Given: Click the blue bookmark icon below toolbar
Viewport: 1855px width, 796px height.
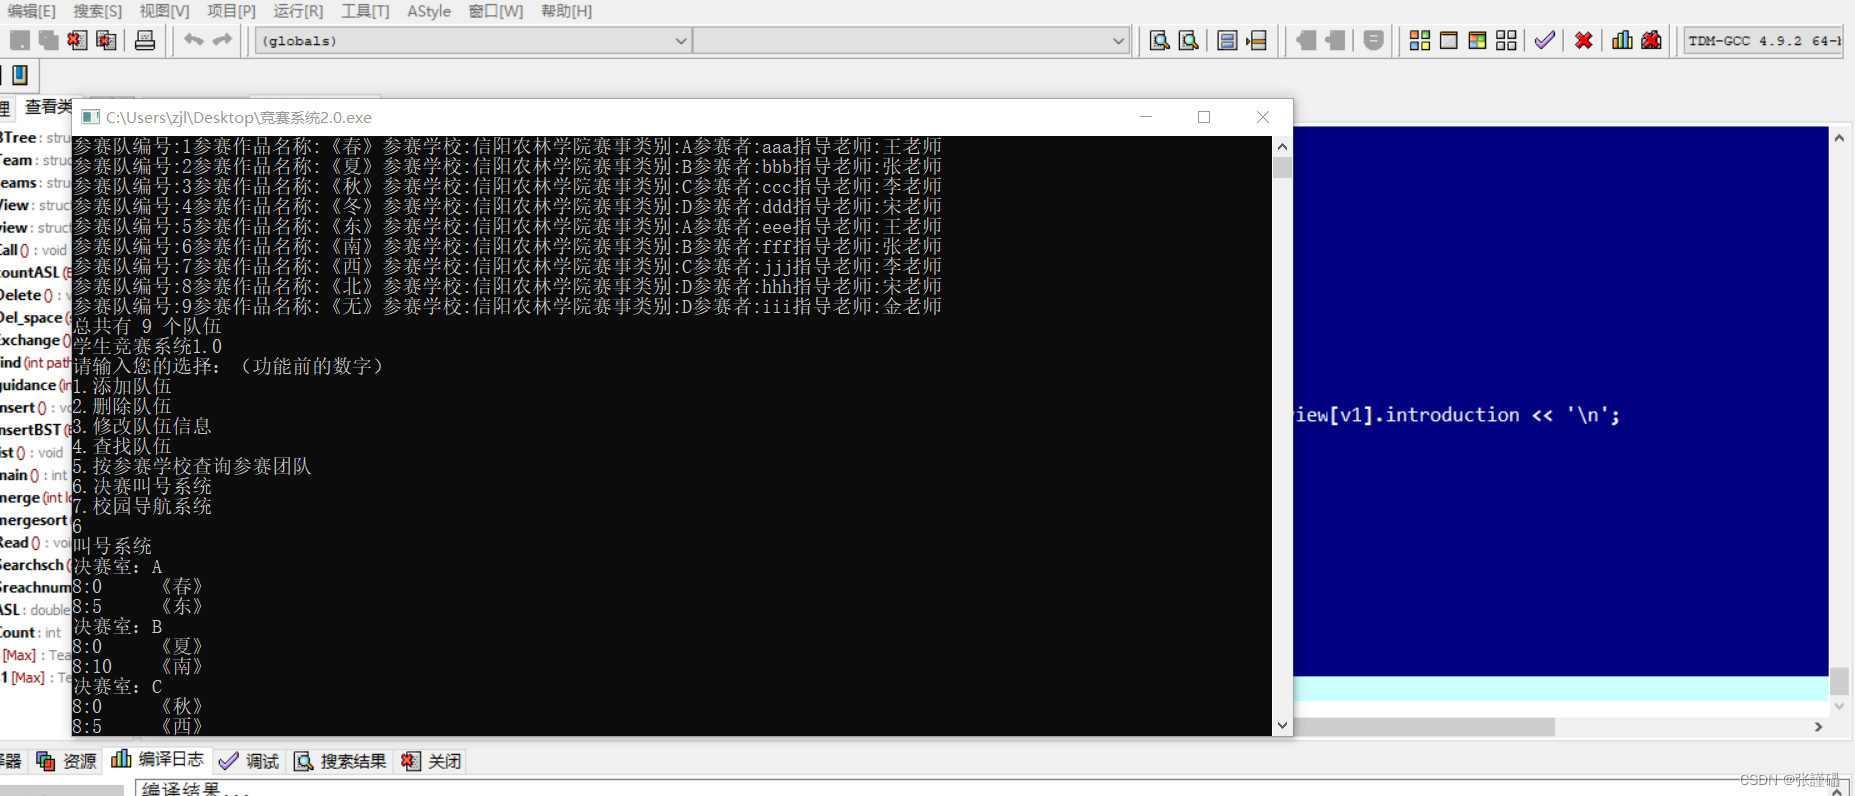Looking at the screenshot, I should (20, 74).
